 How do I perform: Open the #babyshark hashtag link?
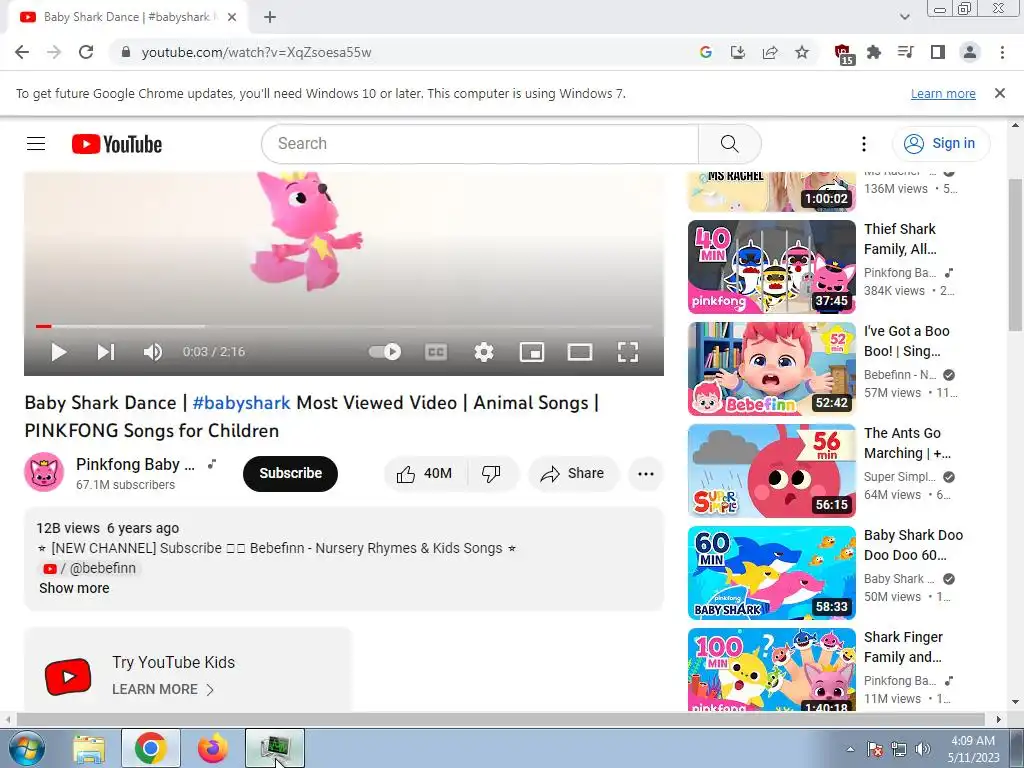pyautogui.click(x=242, y=403)
